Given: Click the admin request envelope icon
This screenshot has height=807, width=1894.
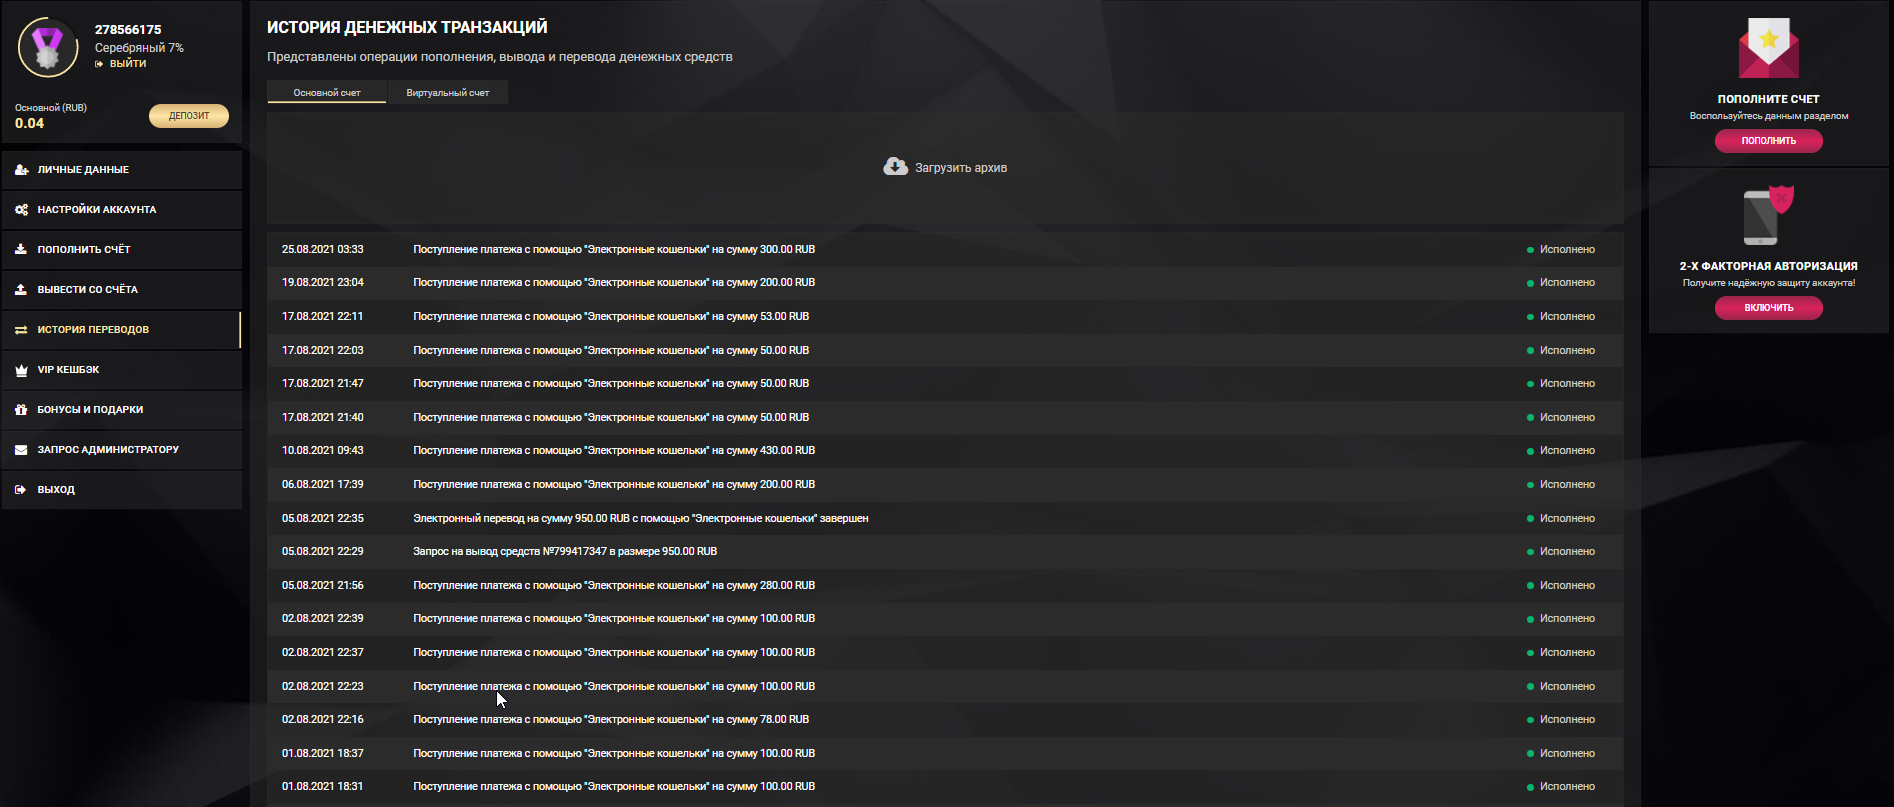Looking at the screenshot, I should [x=21, y=450].
